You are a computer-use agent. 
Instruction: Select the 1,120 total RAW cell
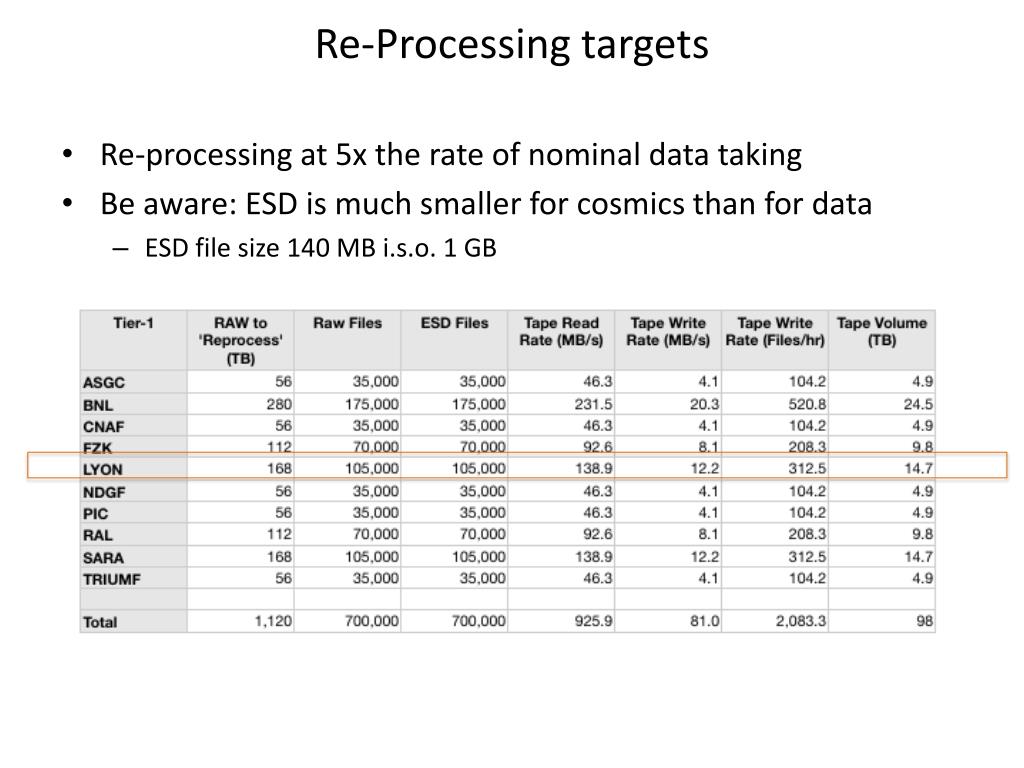click(x=273, y=621)
